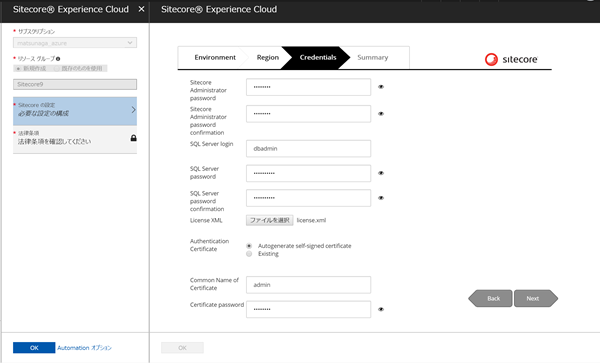Open the Automation オプション link
The width and height of the screenshot is (600, 363).
pyautogui.click(x=85, y=348)
